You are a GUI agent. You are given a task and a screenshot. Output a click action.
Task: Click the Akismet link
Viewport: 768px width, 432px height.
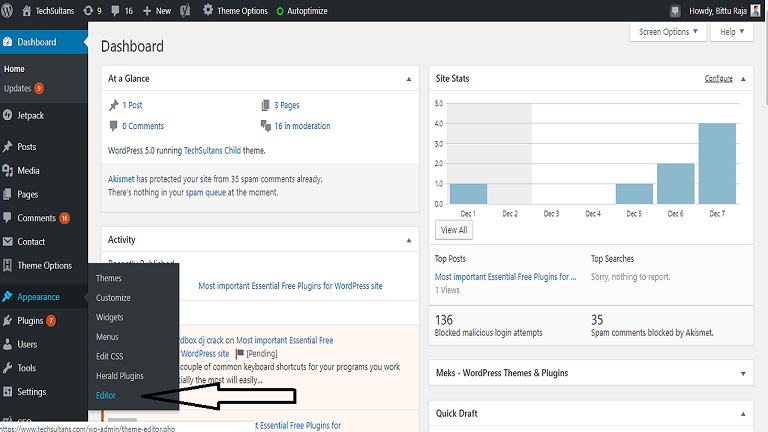121,179
